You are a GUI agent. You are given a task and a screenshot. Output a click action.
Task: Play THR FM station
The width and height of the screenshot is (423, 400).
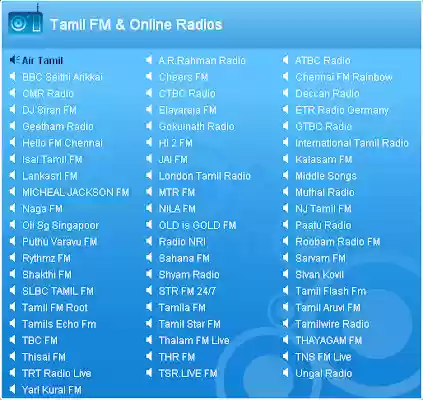[177, 357]
